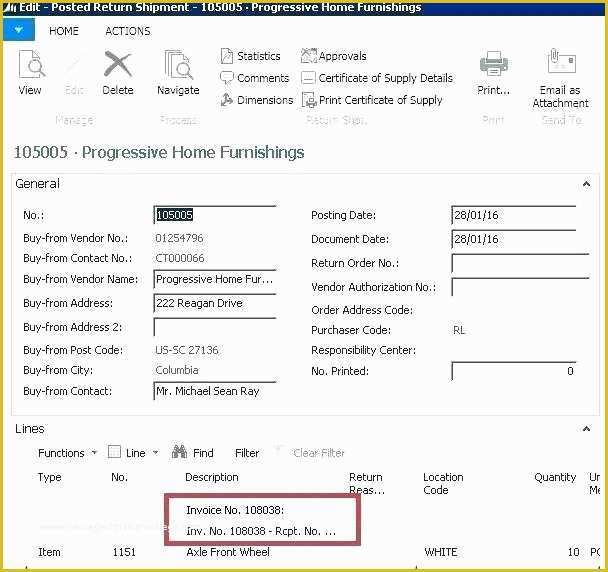Click contact number CT000066

180,258
